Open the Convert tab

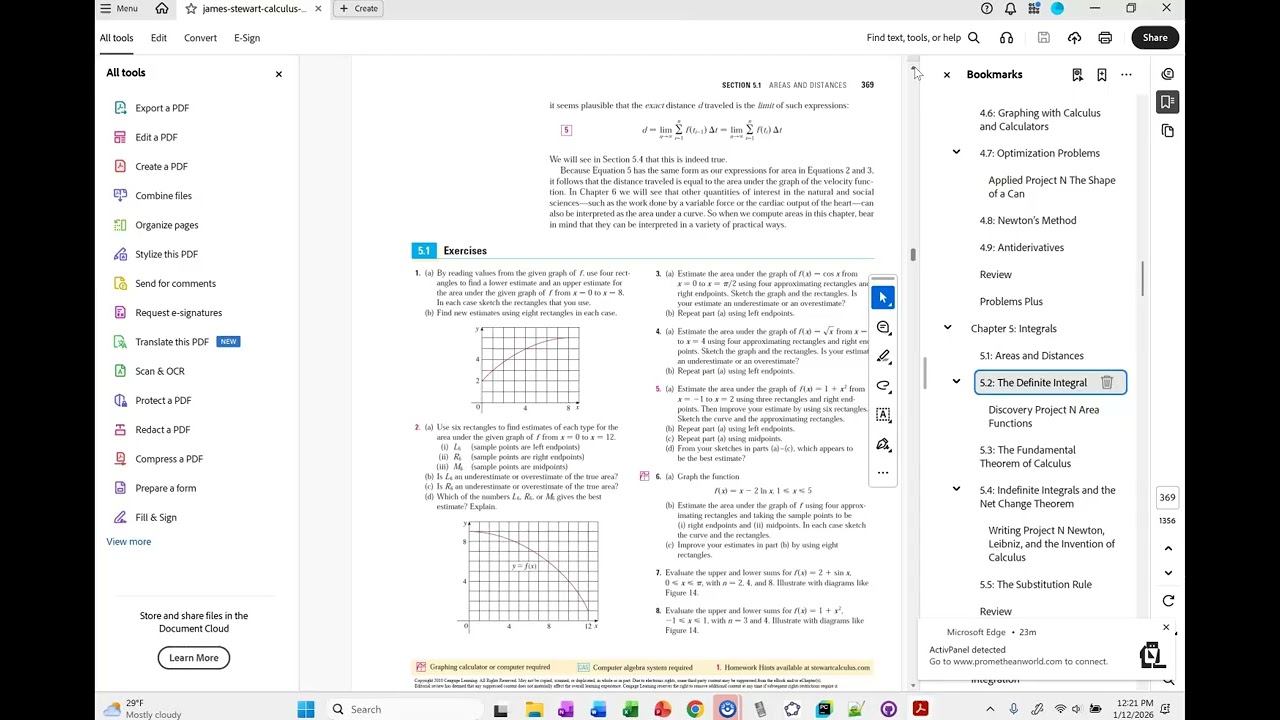point(200,38)
